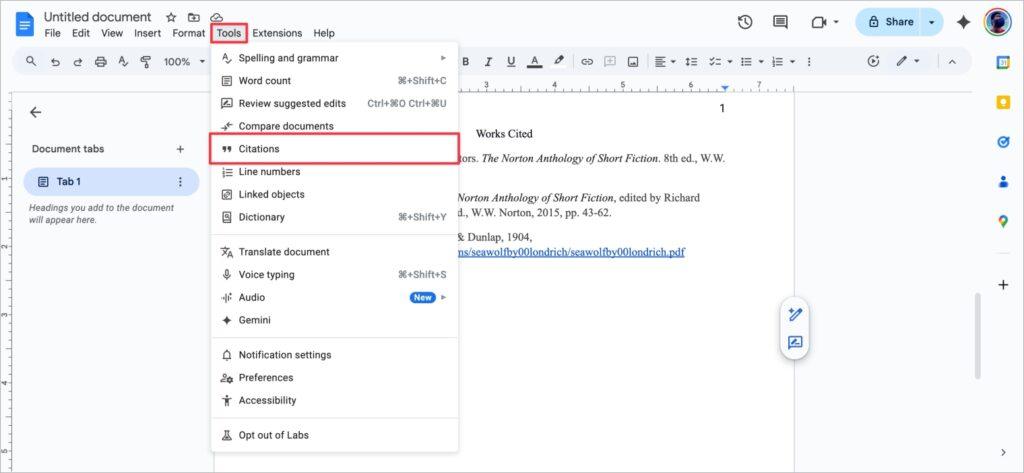
Task: Print the document via printer icon
Action: coord(101,61)
